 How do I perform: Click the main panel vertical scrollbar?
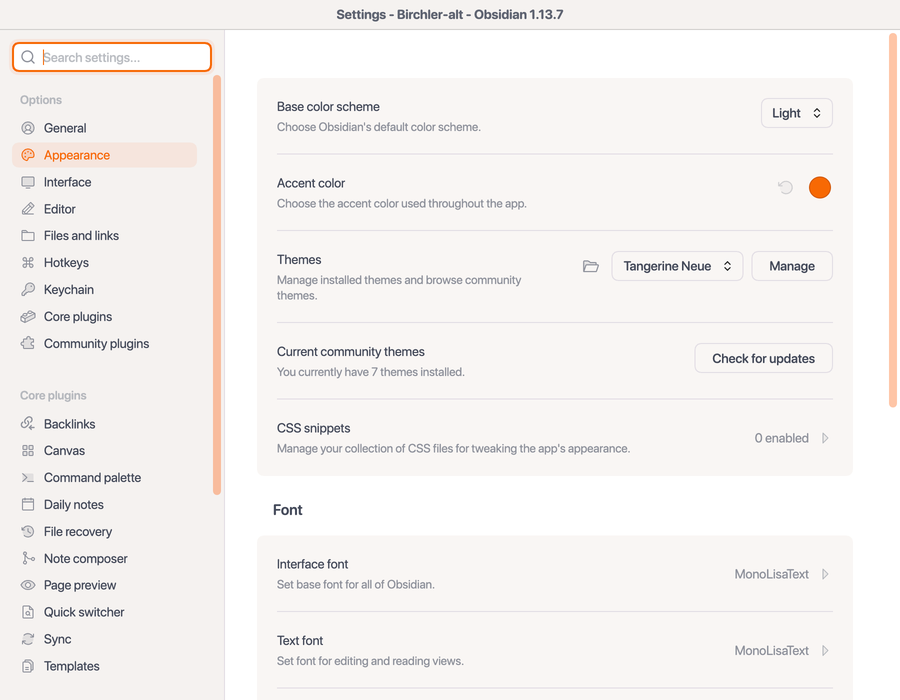coord(893,220)
